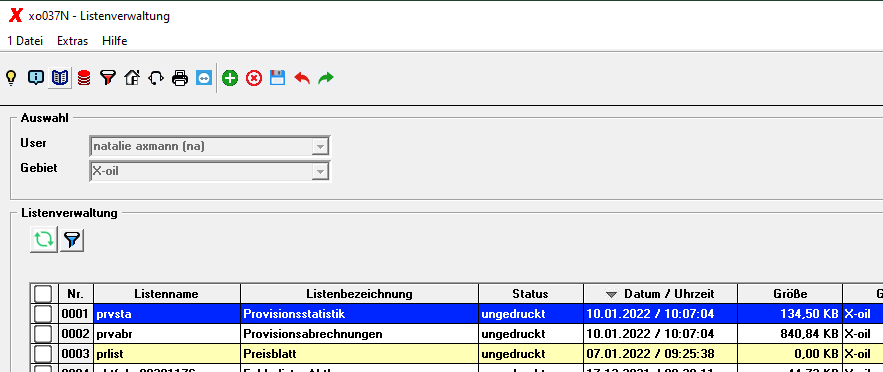883x372 pixels.
Task: Select the Provisionsabrechnungen cell
Action: pos(359,334)
